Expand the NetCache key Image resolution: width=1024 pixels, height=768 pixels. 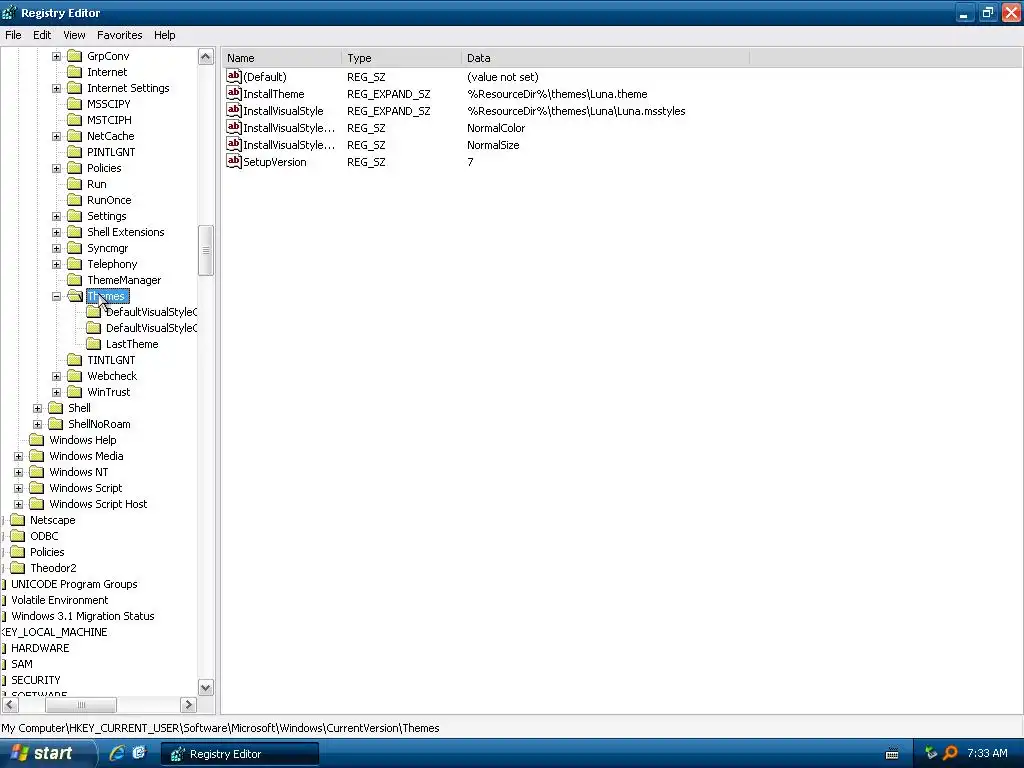coord(56,136)
